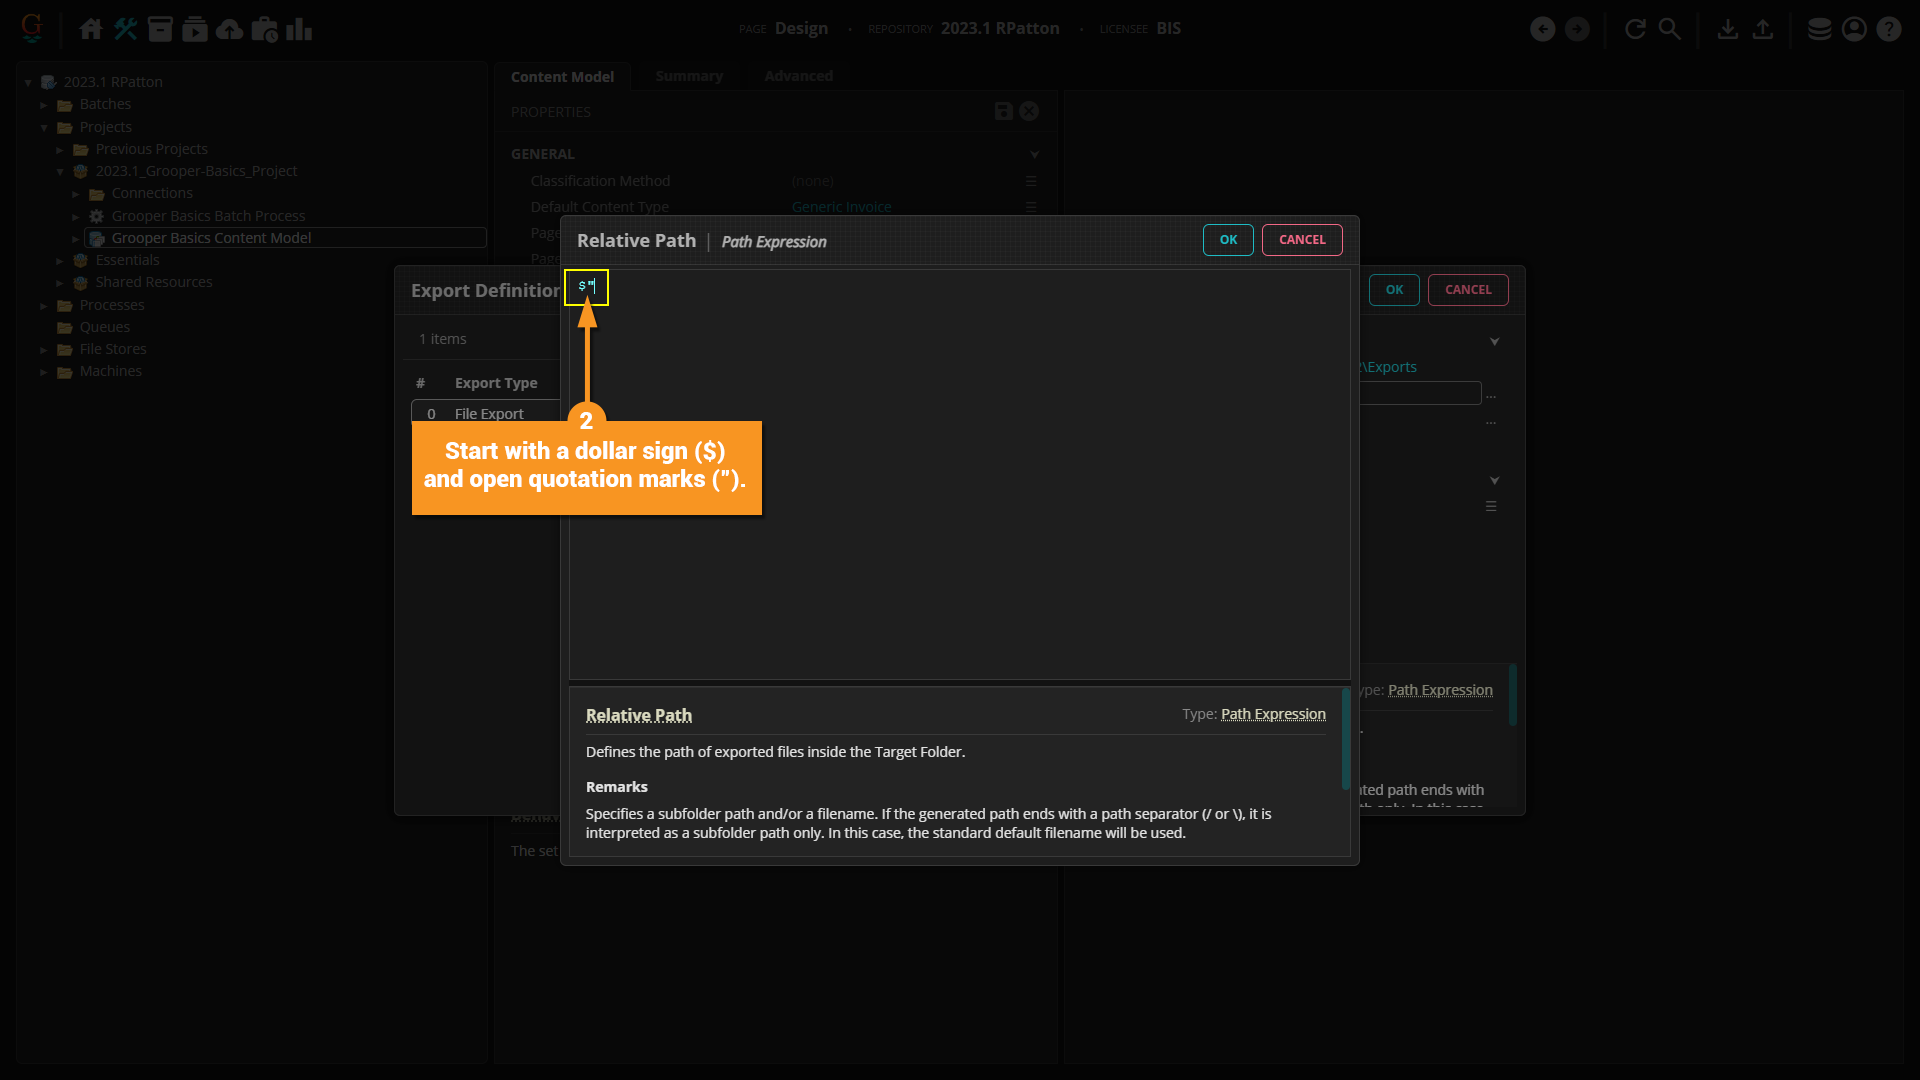Cancel the Relative Path dialog
Viewport: 1920px width, 1080px height.
click(x=1301, y=240)
